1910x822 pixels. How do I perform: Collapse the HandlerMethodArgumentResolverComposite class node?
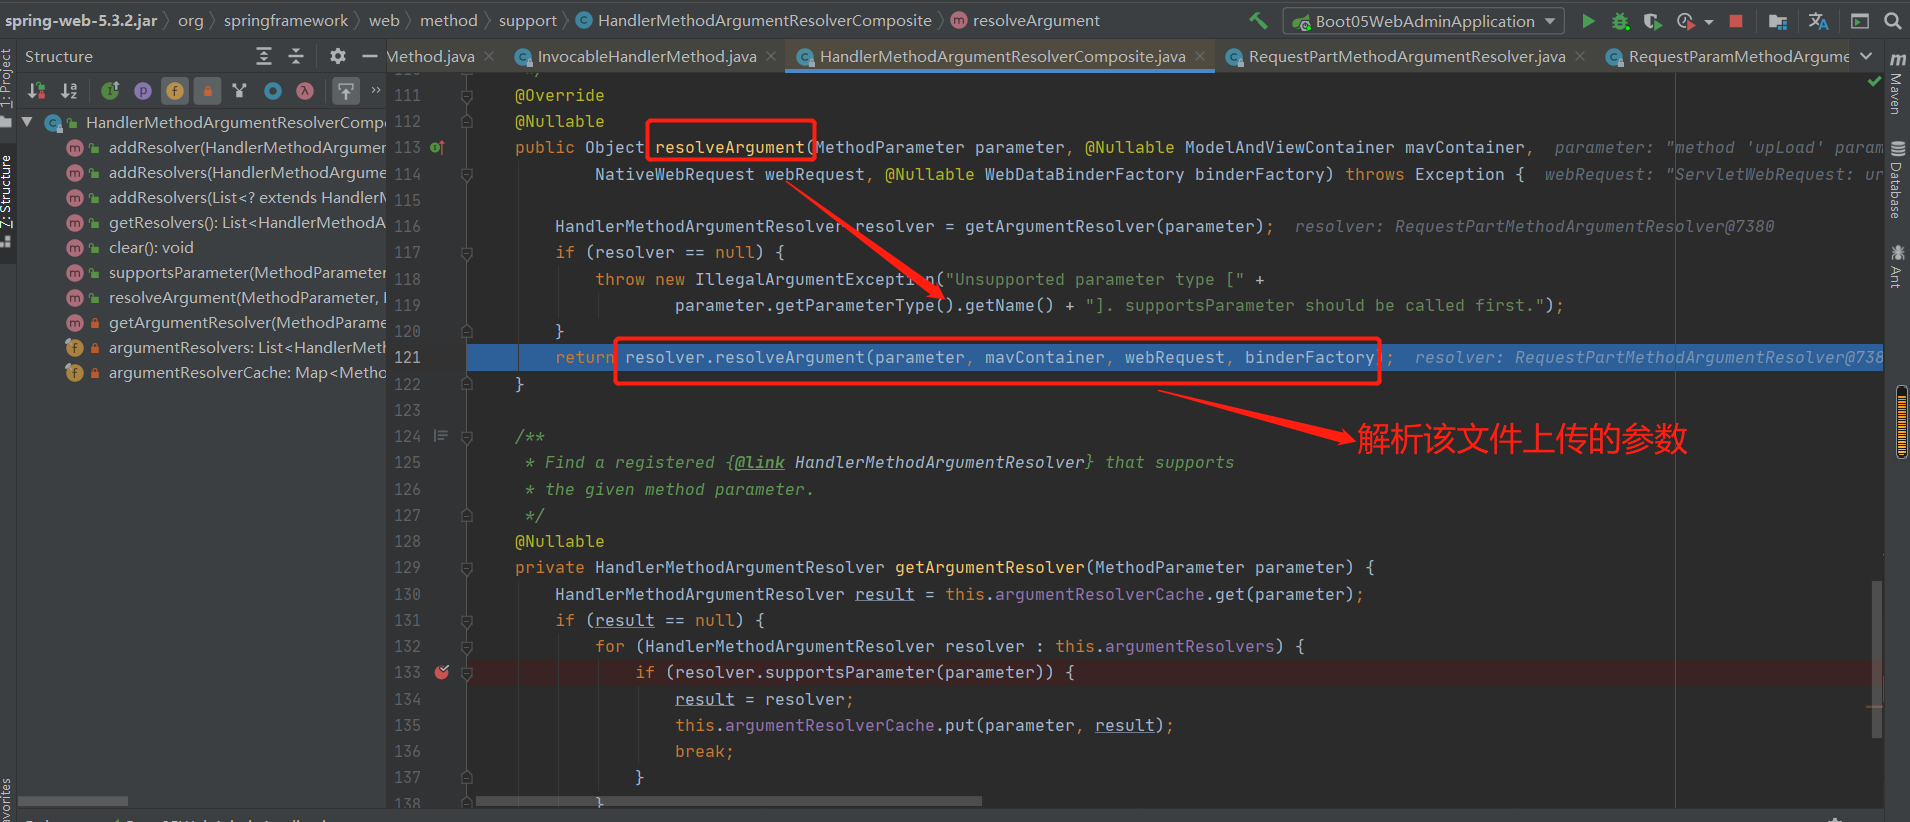pyautogui.click(x=27, y=122)
